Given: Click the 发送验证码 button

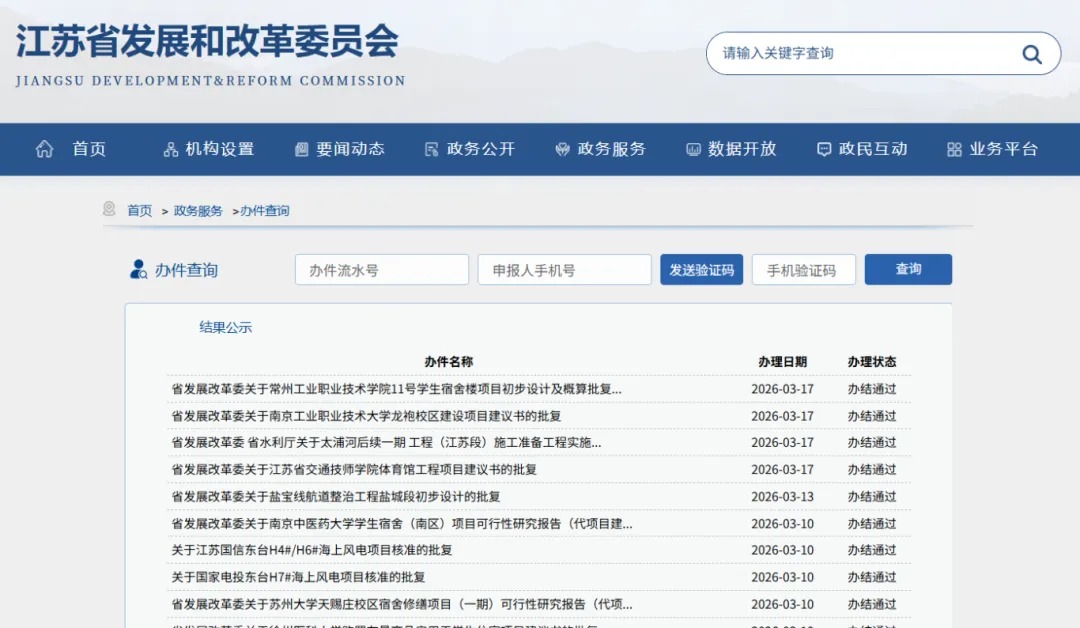Looking at the screenshot, I should (701, 269).
